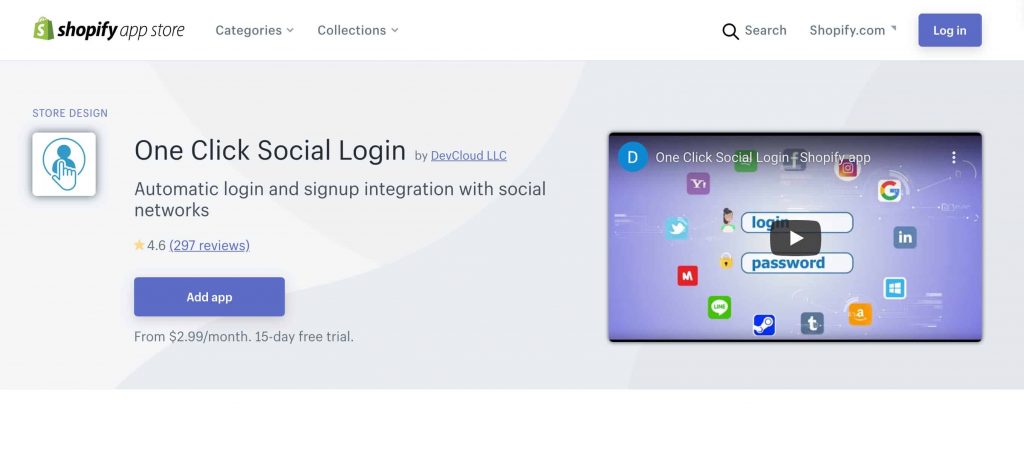Click the Add app button
The image size is (1024, 449).
click(x=209, y=297)
